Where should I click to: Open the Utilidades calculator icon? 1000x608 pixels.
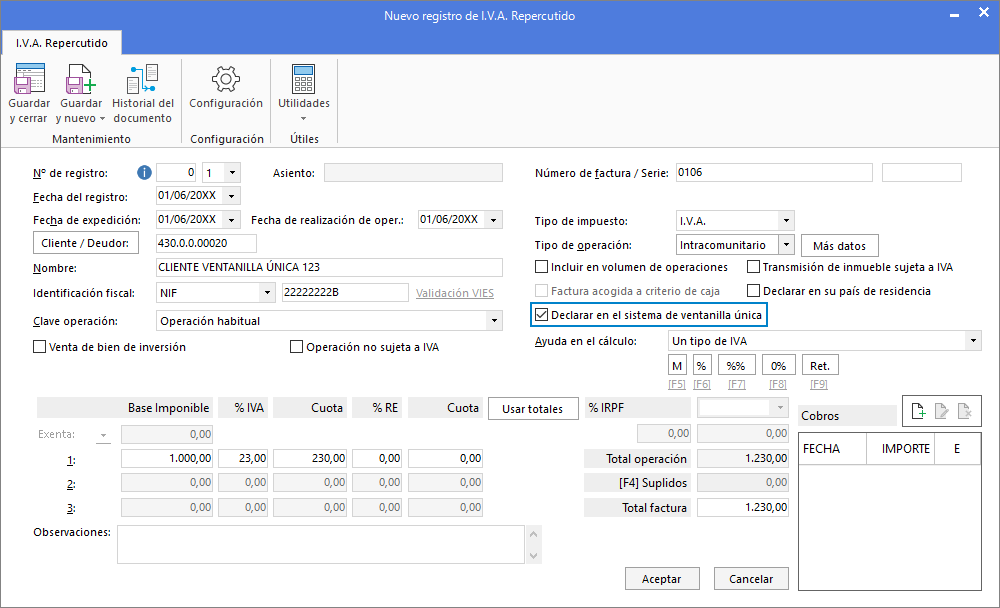coord(304,79)
